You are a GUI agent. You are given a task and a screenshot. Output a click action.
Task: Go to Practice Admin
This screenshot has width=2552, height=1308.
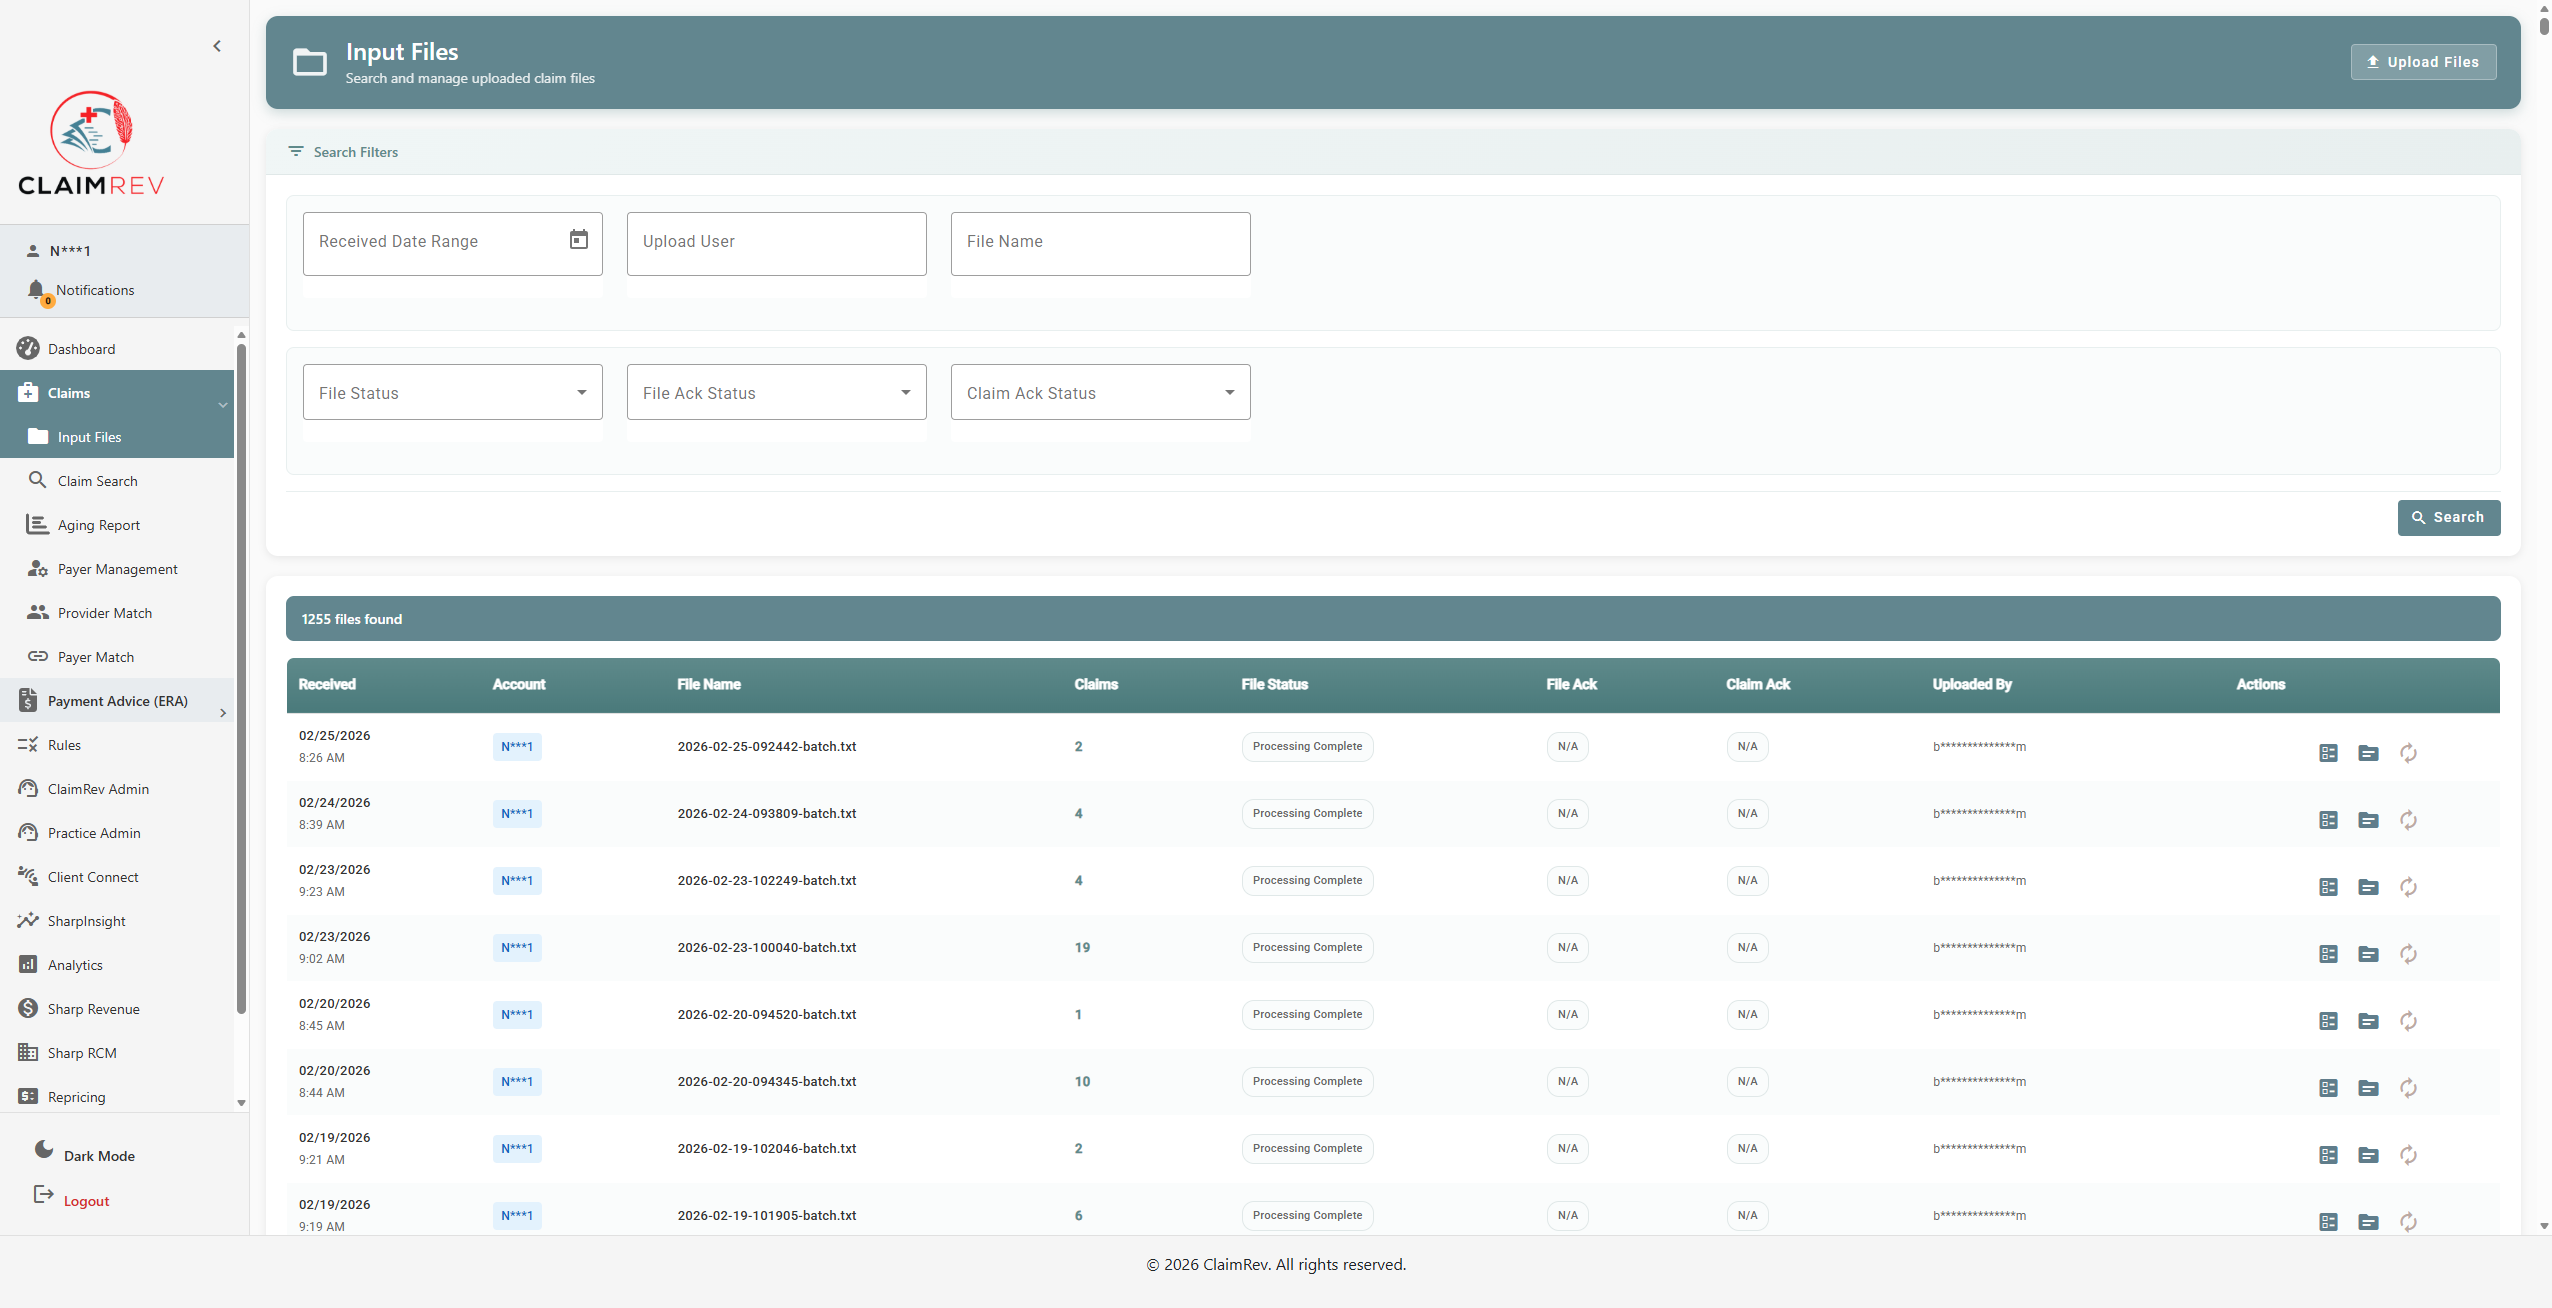(x=117, y=833)
